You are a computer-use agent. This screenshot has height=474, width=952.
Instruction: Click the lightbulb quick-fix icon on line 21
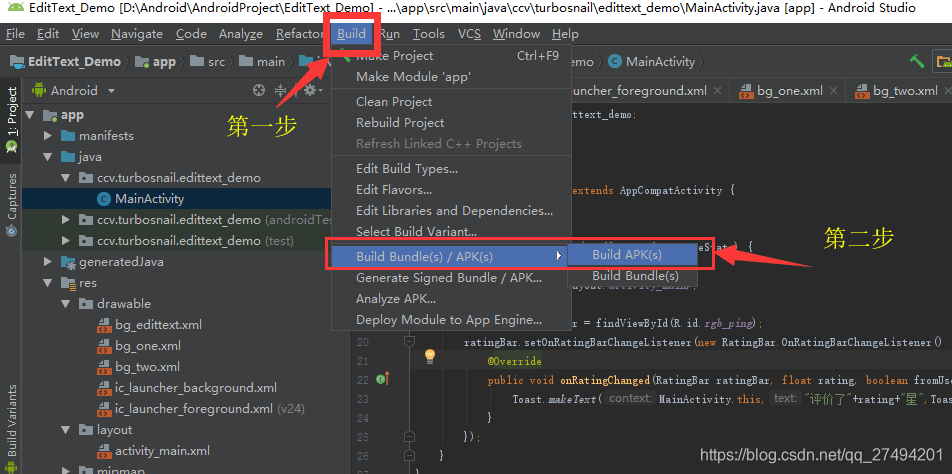(x=430, y=356)
